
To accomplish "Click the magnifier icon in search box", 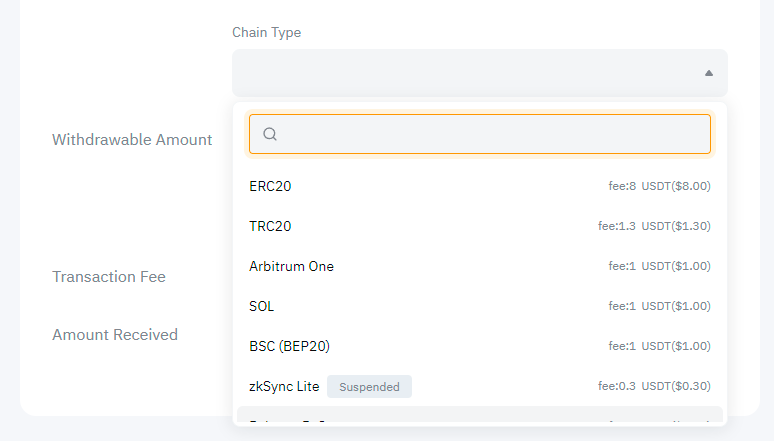I will point(269,134).
